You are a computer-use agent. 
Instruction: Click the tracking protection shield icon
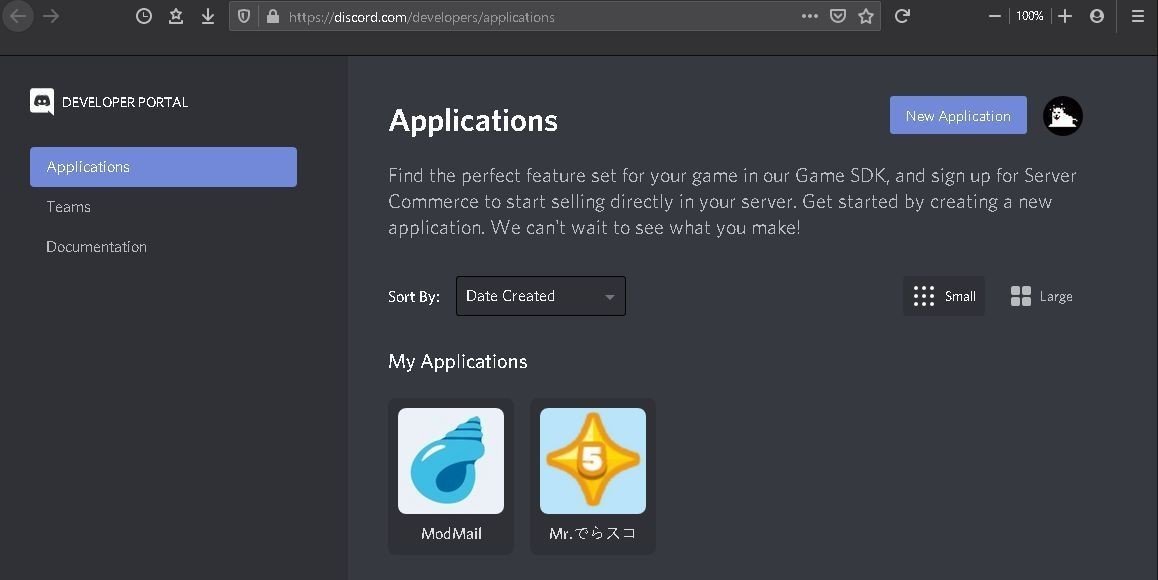[x=244, y=16]
